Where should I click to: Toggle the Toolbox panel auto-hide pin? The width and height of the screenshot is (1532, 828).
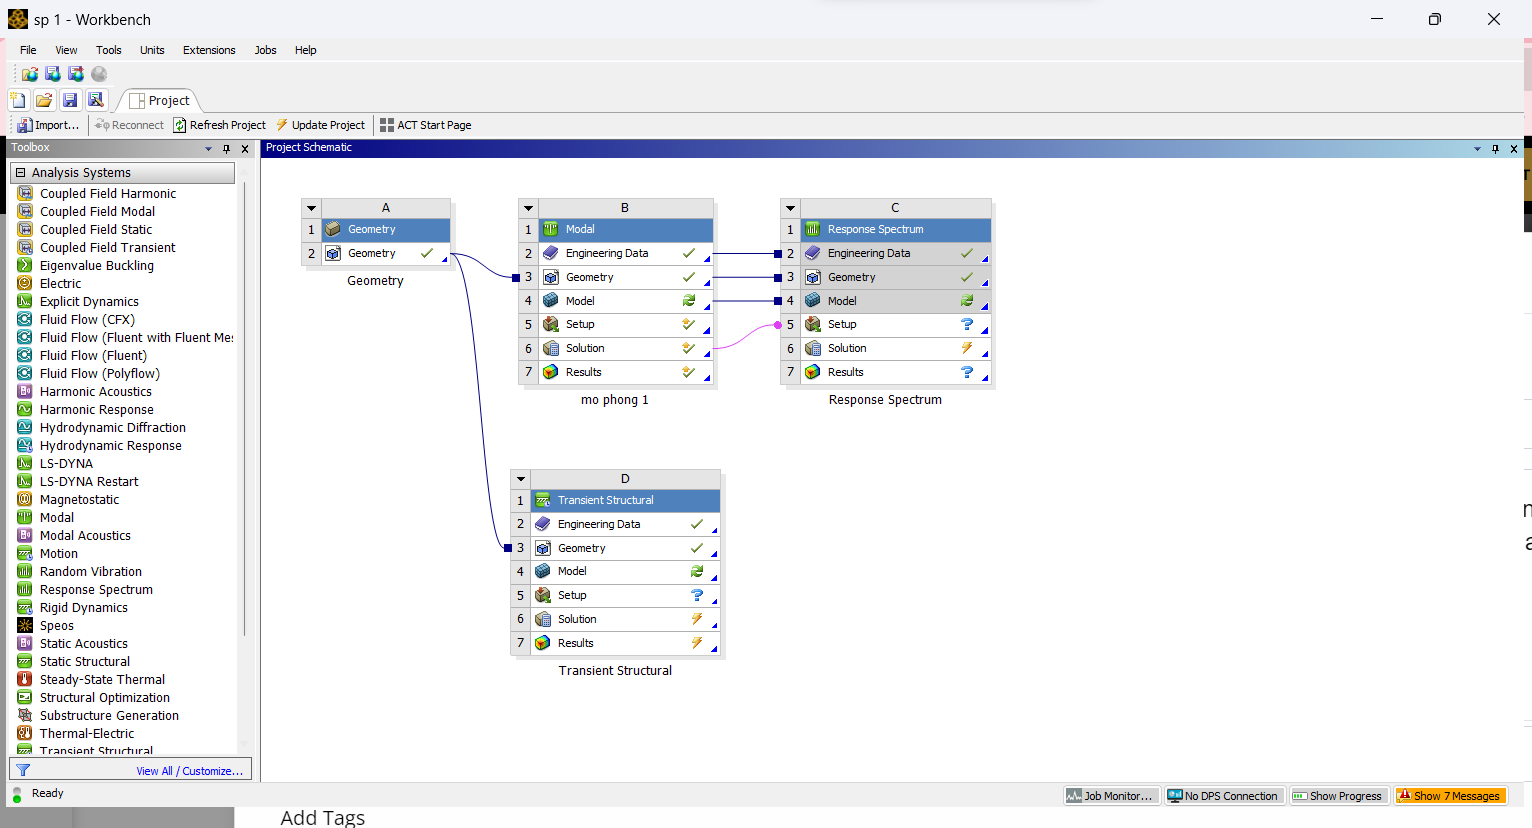(x=227, y=148)
